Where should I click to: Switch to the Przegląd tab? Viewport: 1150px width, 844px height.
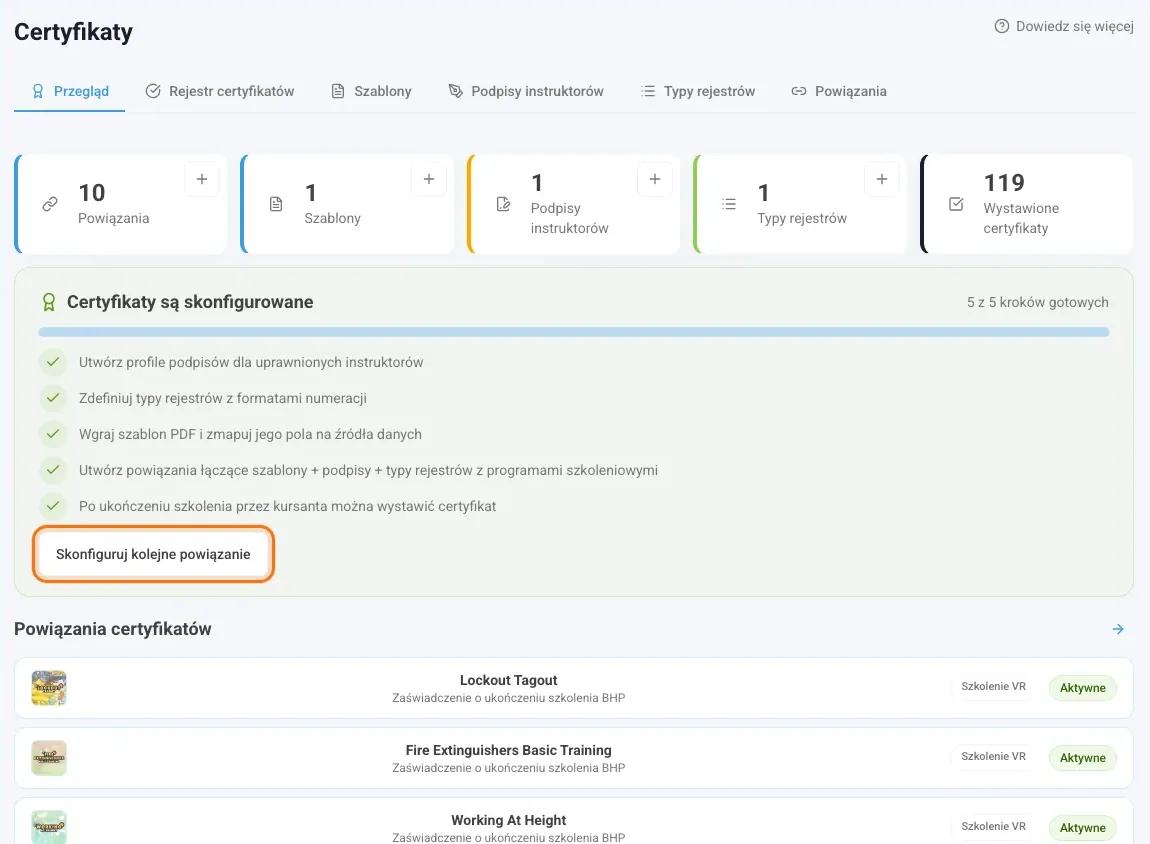pos(70,92)
